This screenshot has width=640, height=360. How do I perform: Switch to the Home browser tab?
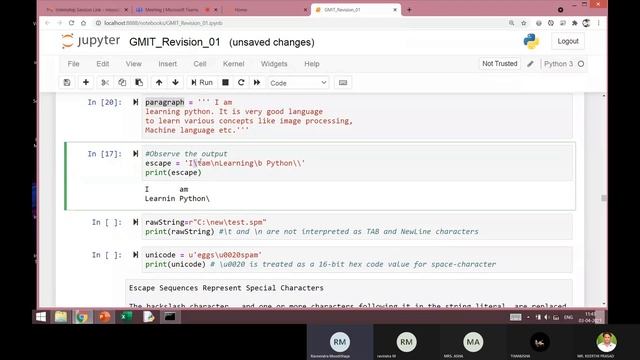tap(266, 10)
